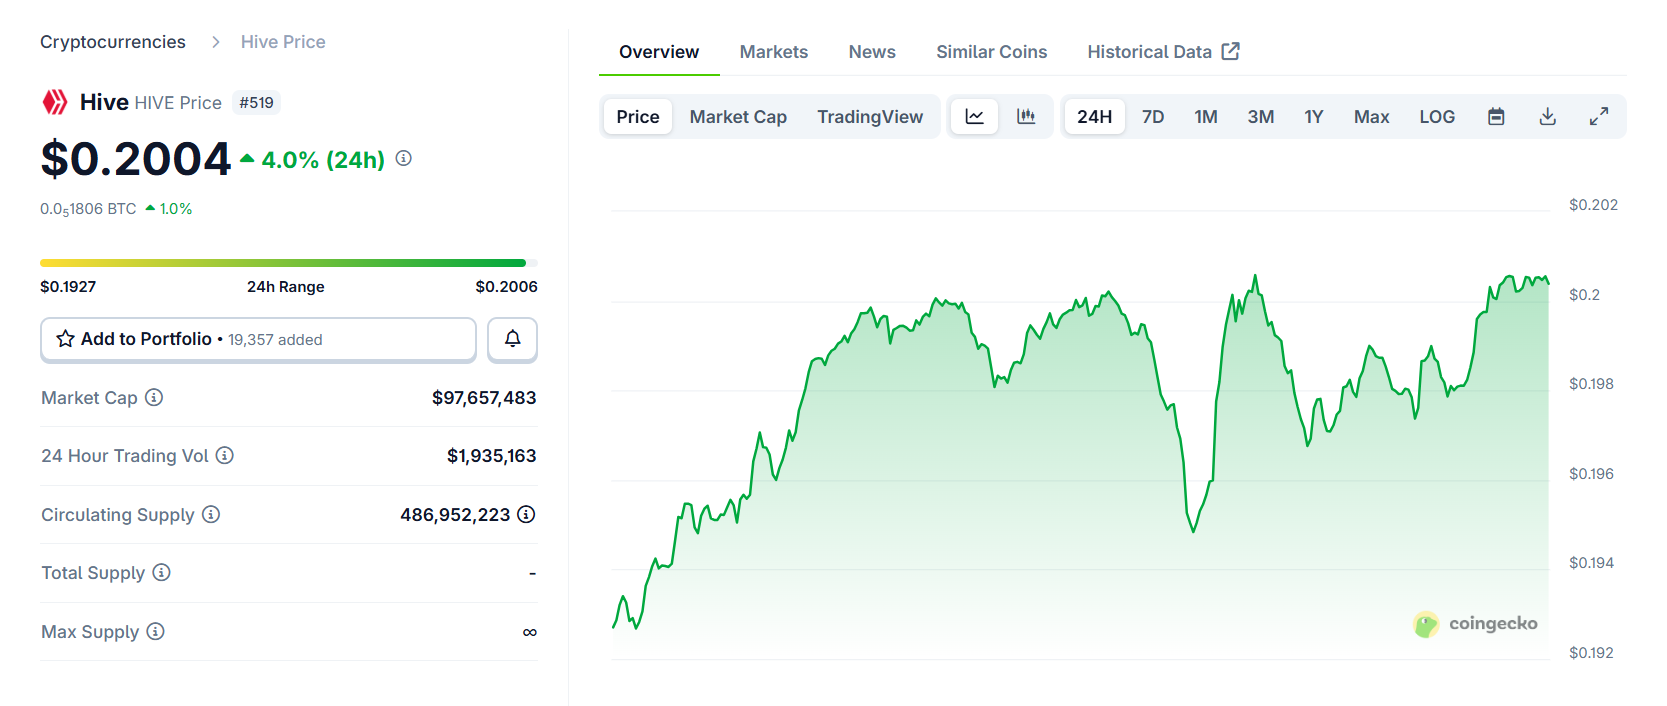Screen dimensions: 1667x706
Task: Click the 24h Range progress bar
Action: (289, 263)
